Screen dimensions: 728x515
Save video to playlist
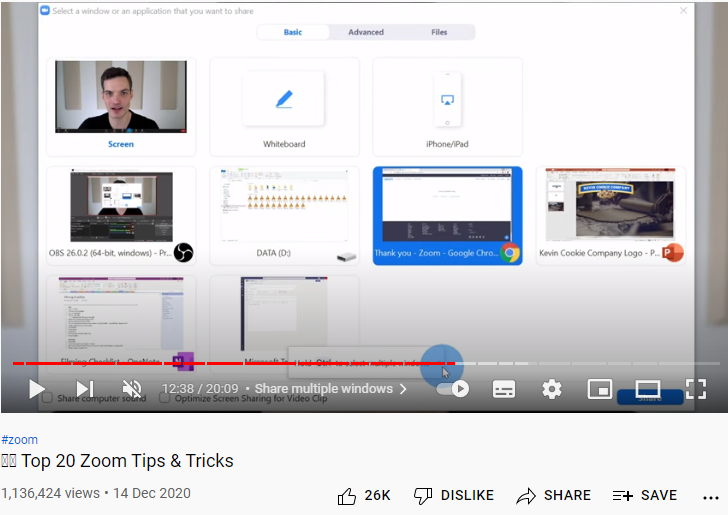coord(644,495)
